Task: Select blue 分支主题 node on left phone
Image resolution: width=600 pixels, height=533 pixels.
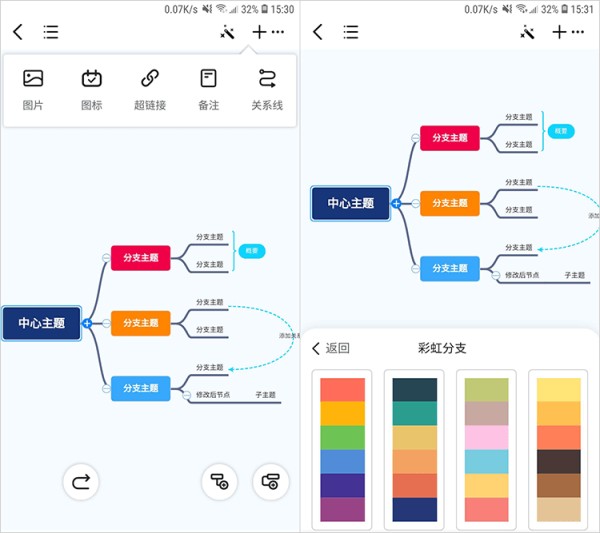Action: tap(141, 388)
